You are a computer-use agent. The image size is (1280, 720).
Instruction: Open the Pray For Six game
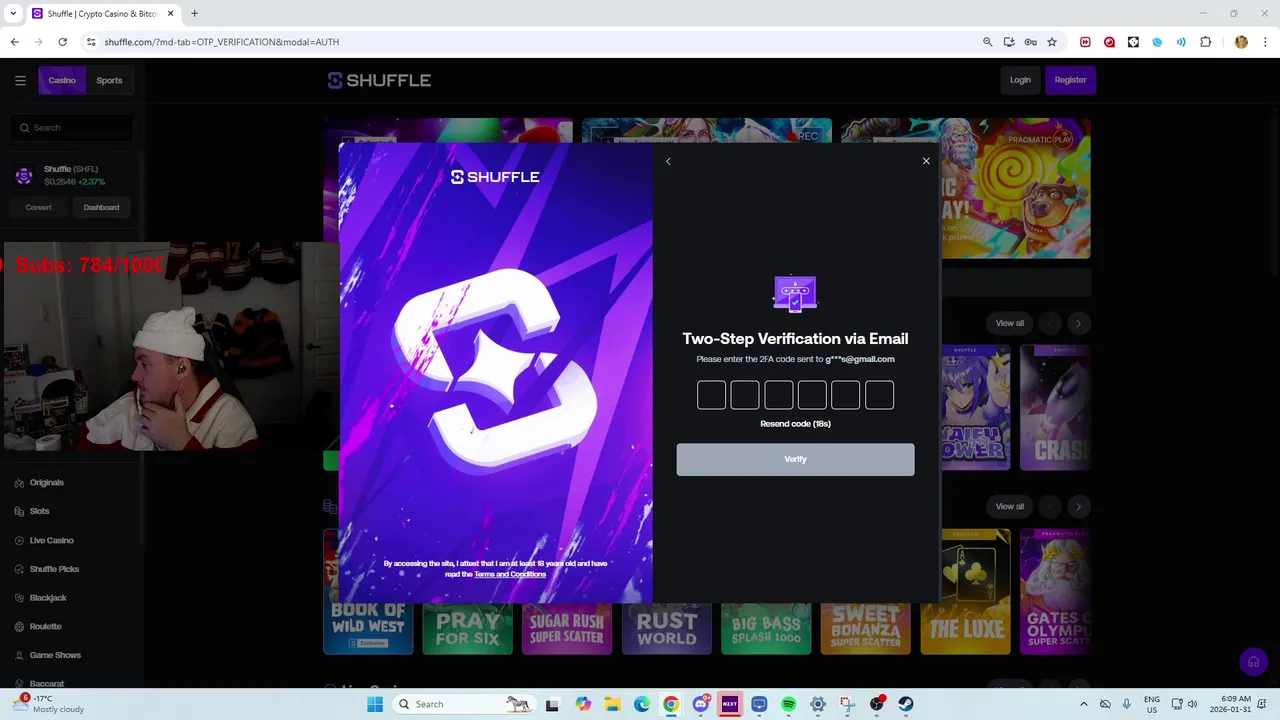coord(467,628)
